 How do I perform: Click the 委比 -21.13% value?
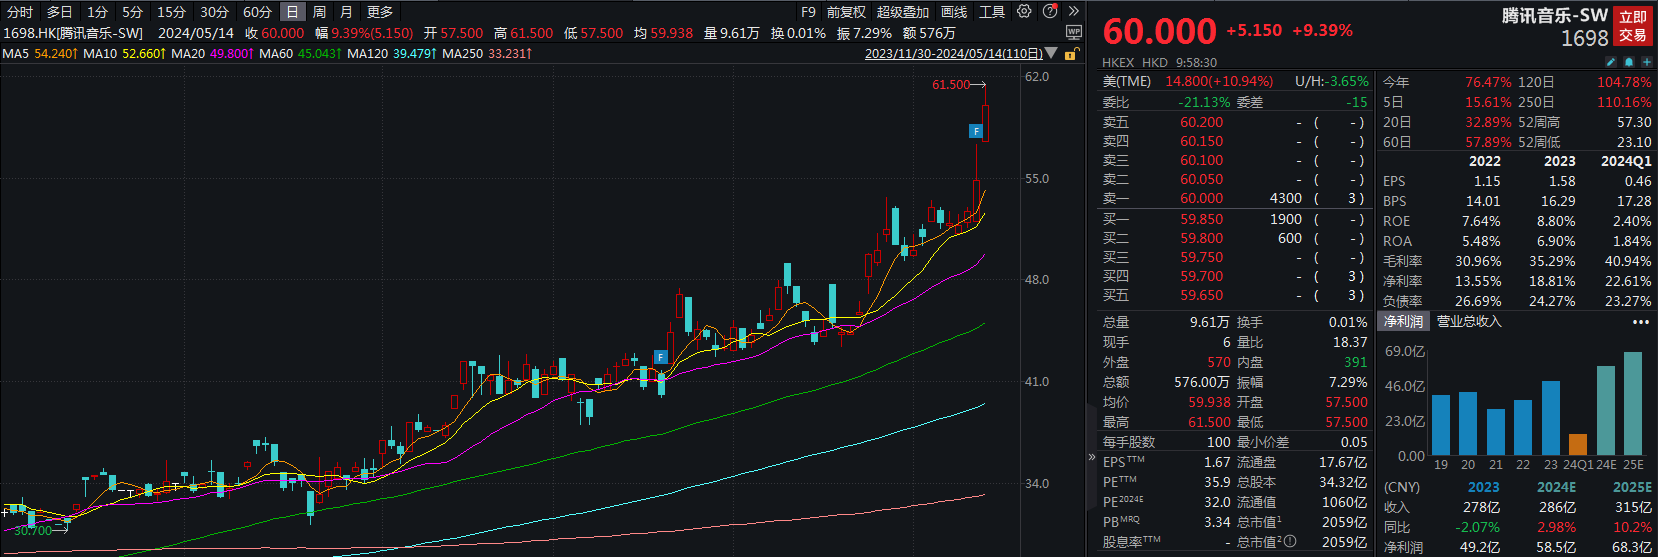click(1205, 102)
